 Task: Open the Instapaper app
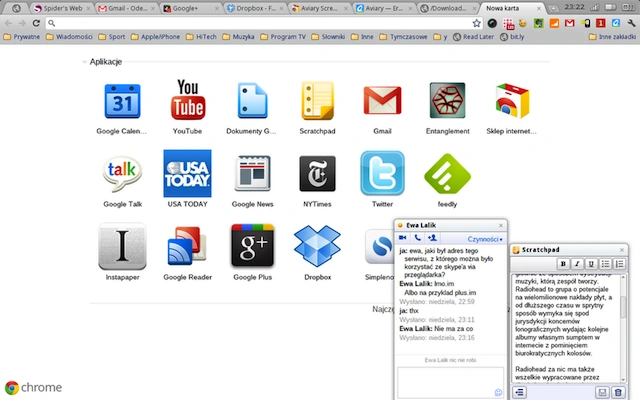click(122, 247)
